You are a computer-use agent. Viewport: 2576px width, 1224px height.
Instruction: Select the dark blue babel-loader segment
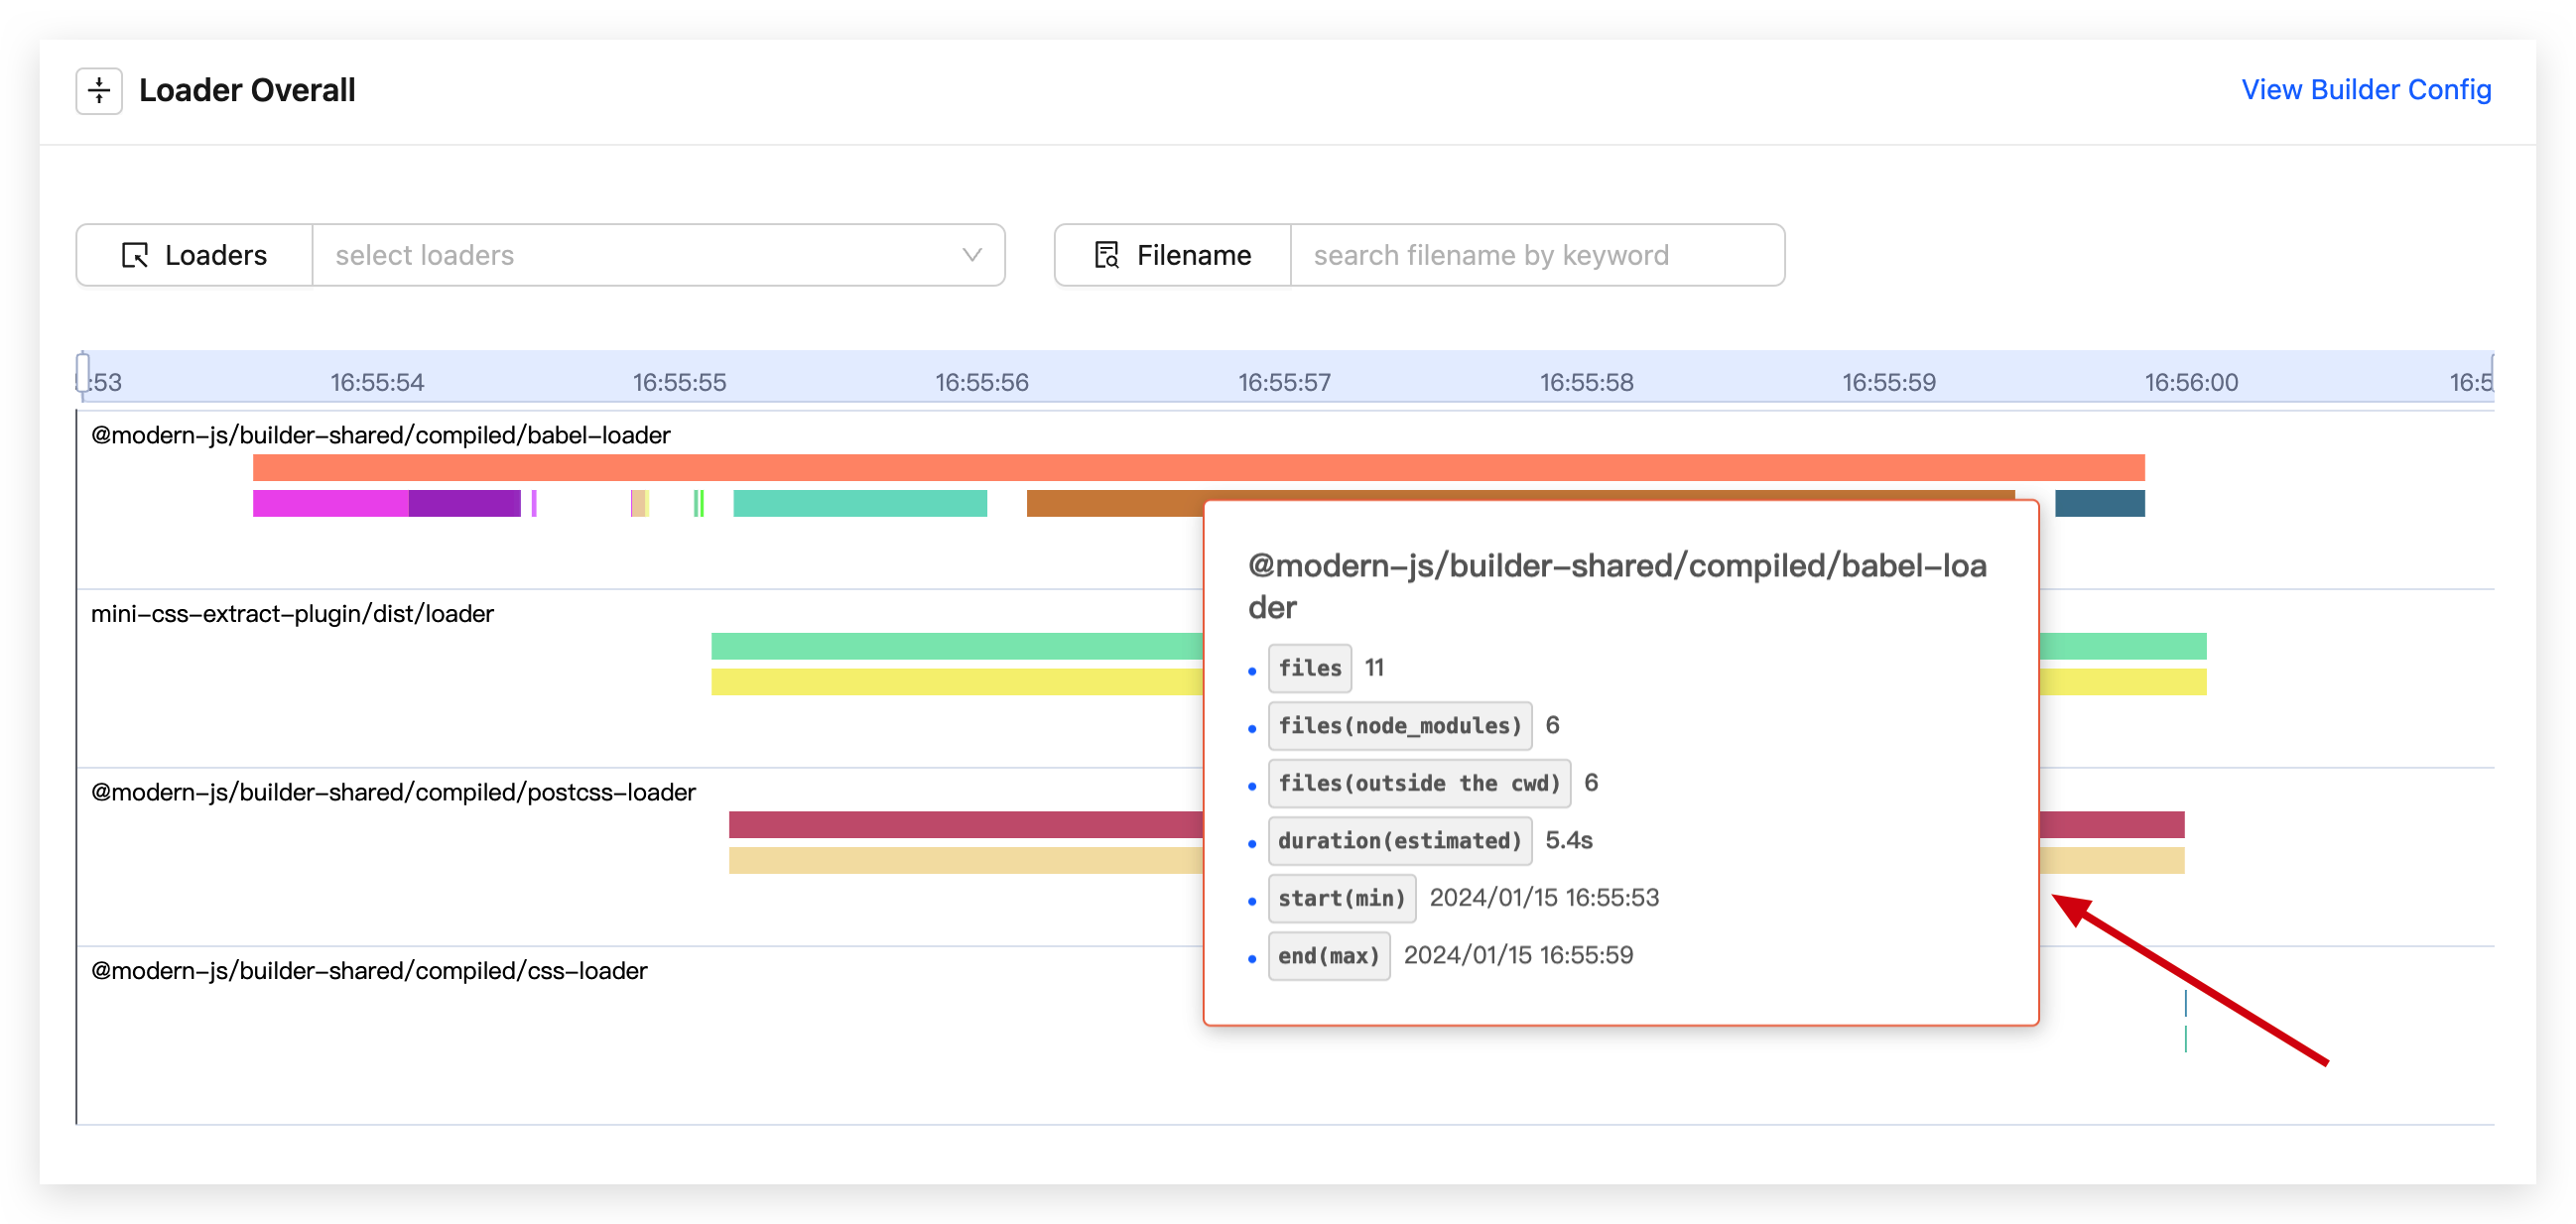tap(2099, 503)
